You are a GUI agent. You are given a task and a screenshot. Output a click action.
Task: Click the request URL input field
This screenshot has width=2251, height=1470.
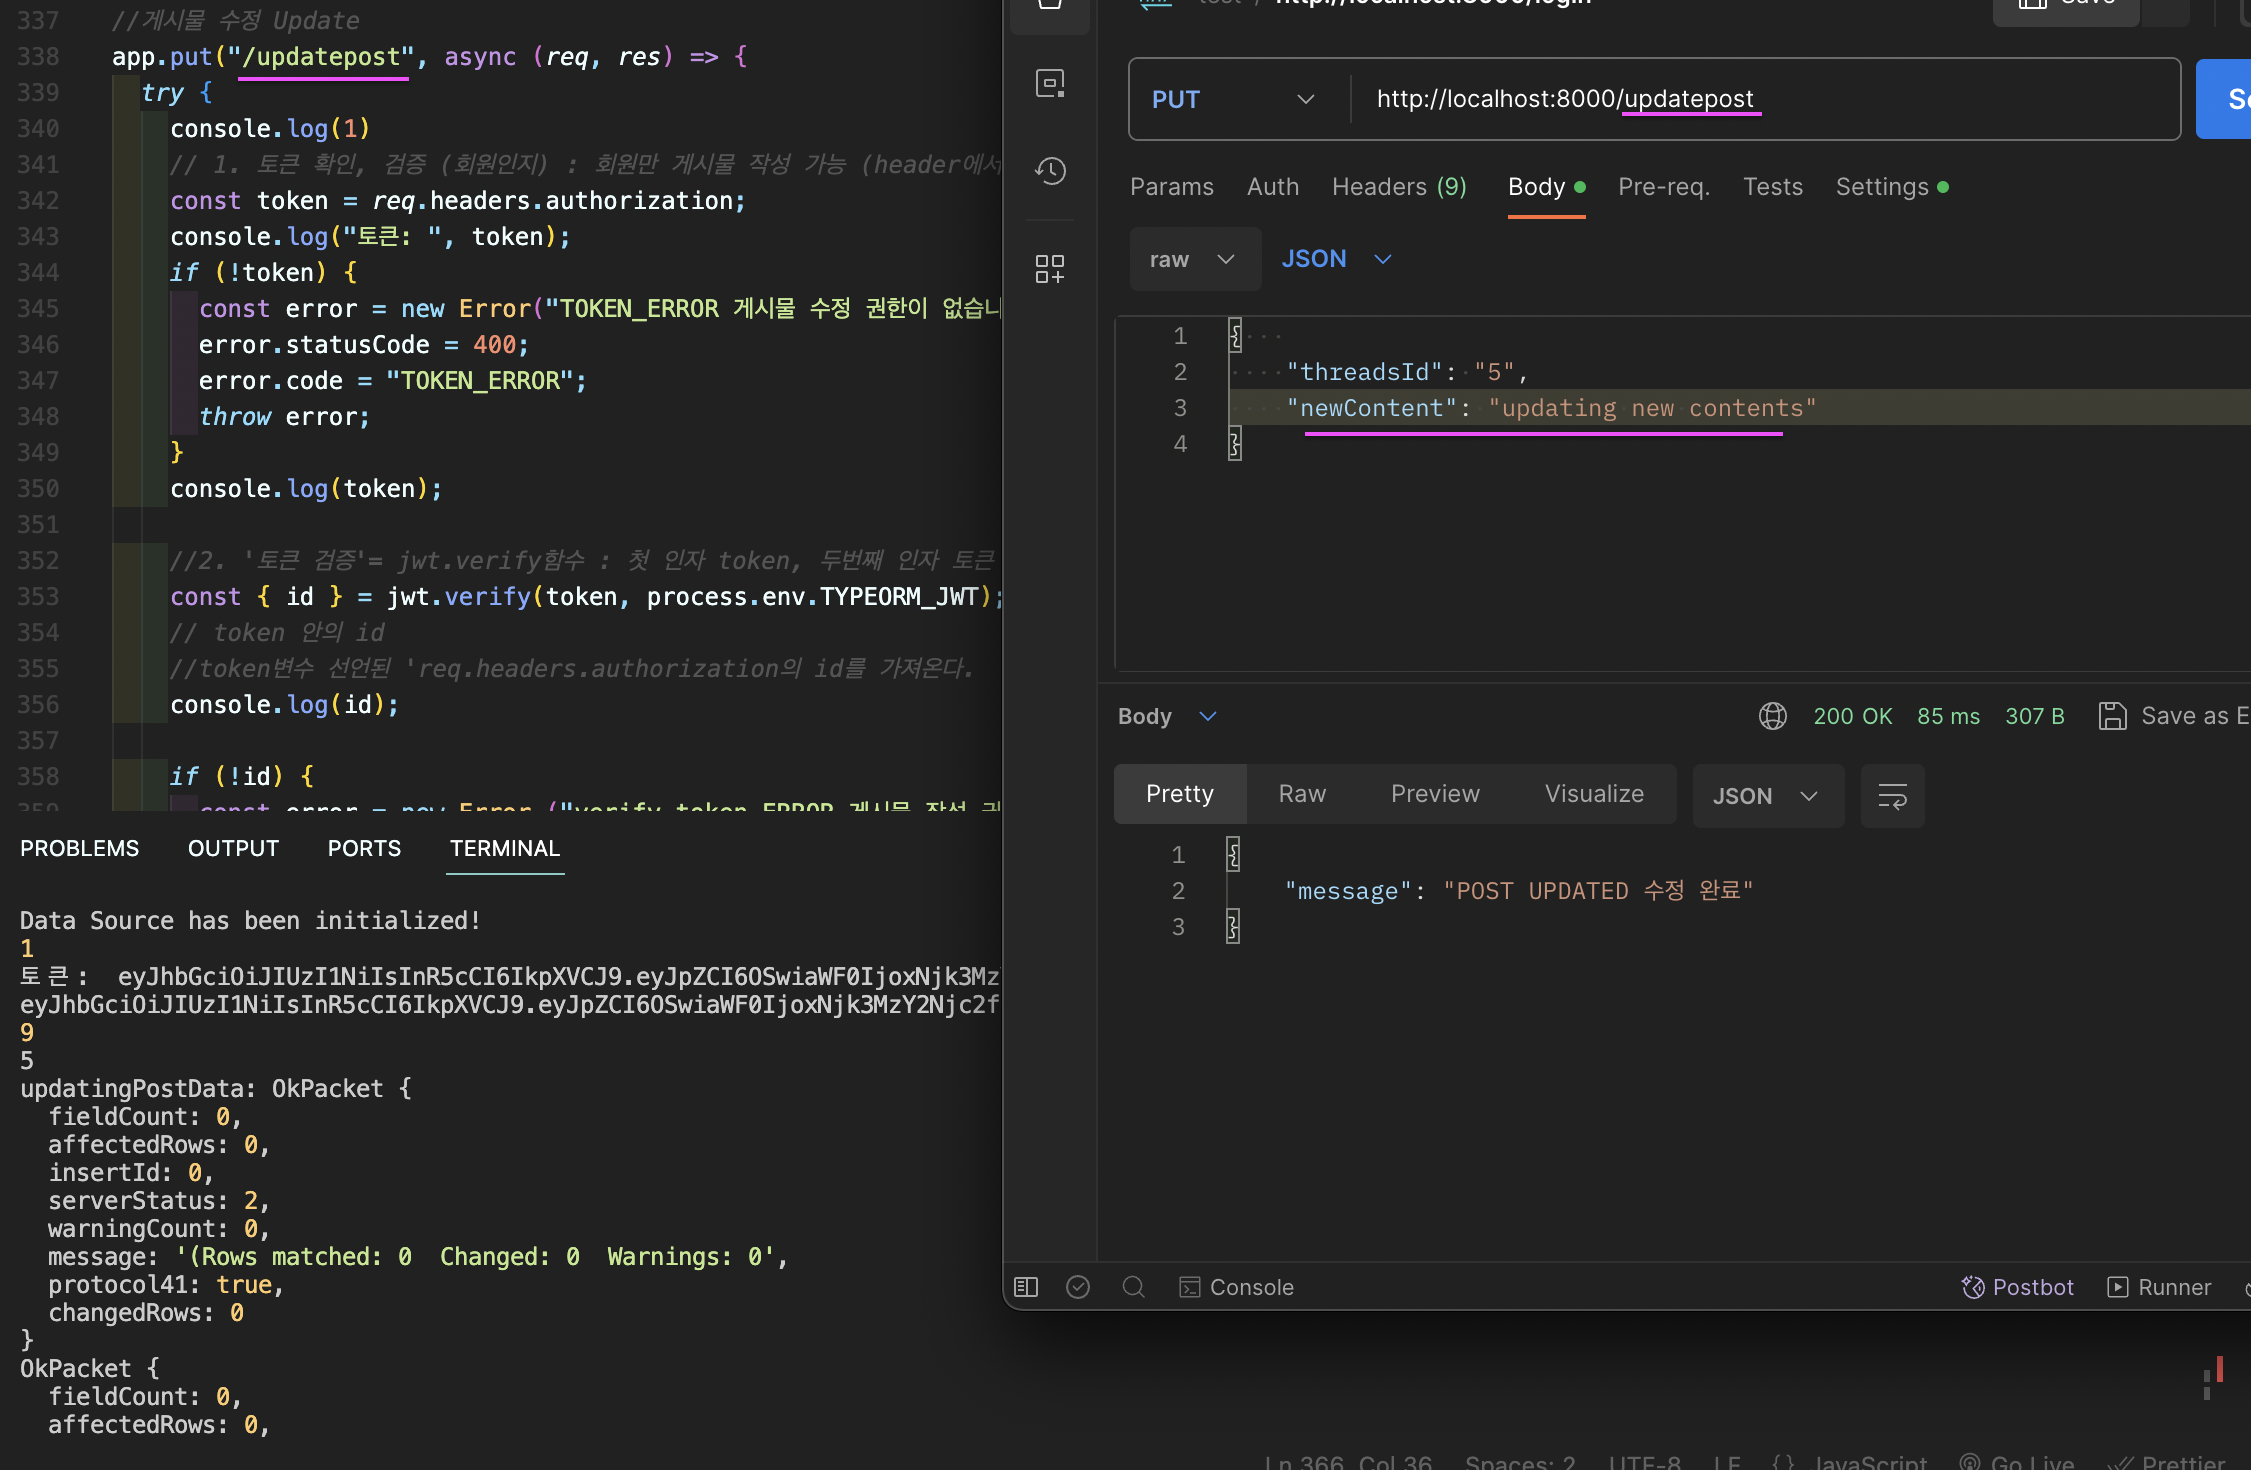[x=1760, y=99]
